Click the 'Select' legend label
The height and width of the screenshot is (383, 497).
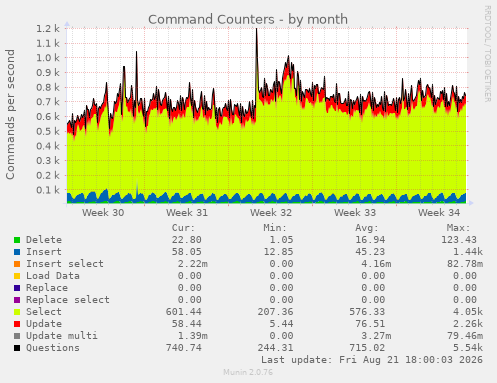[44, 312]
